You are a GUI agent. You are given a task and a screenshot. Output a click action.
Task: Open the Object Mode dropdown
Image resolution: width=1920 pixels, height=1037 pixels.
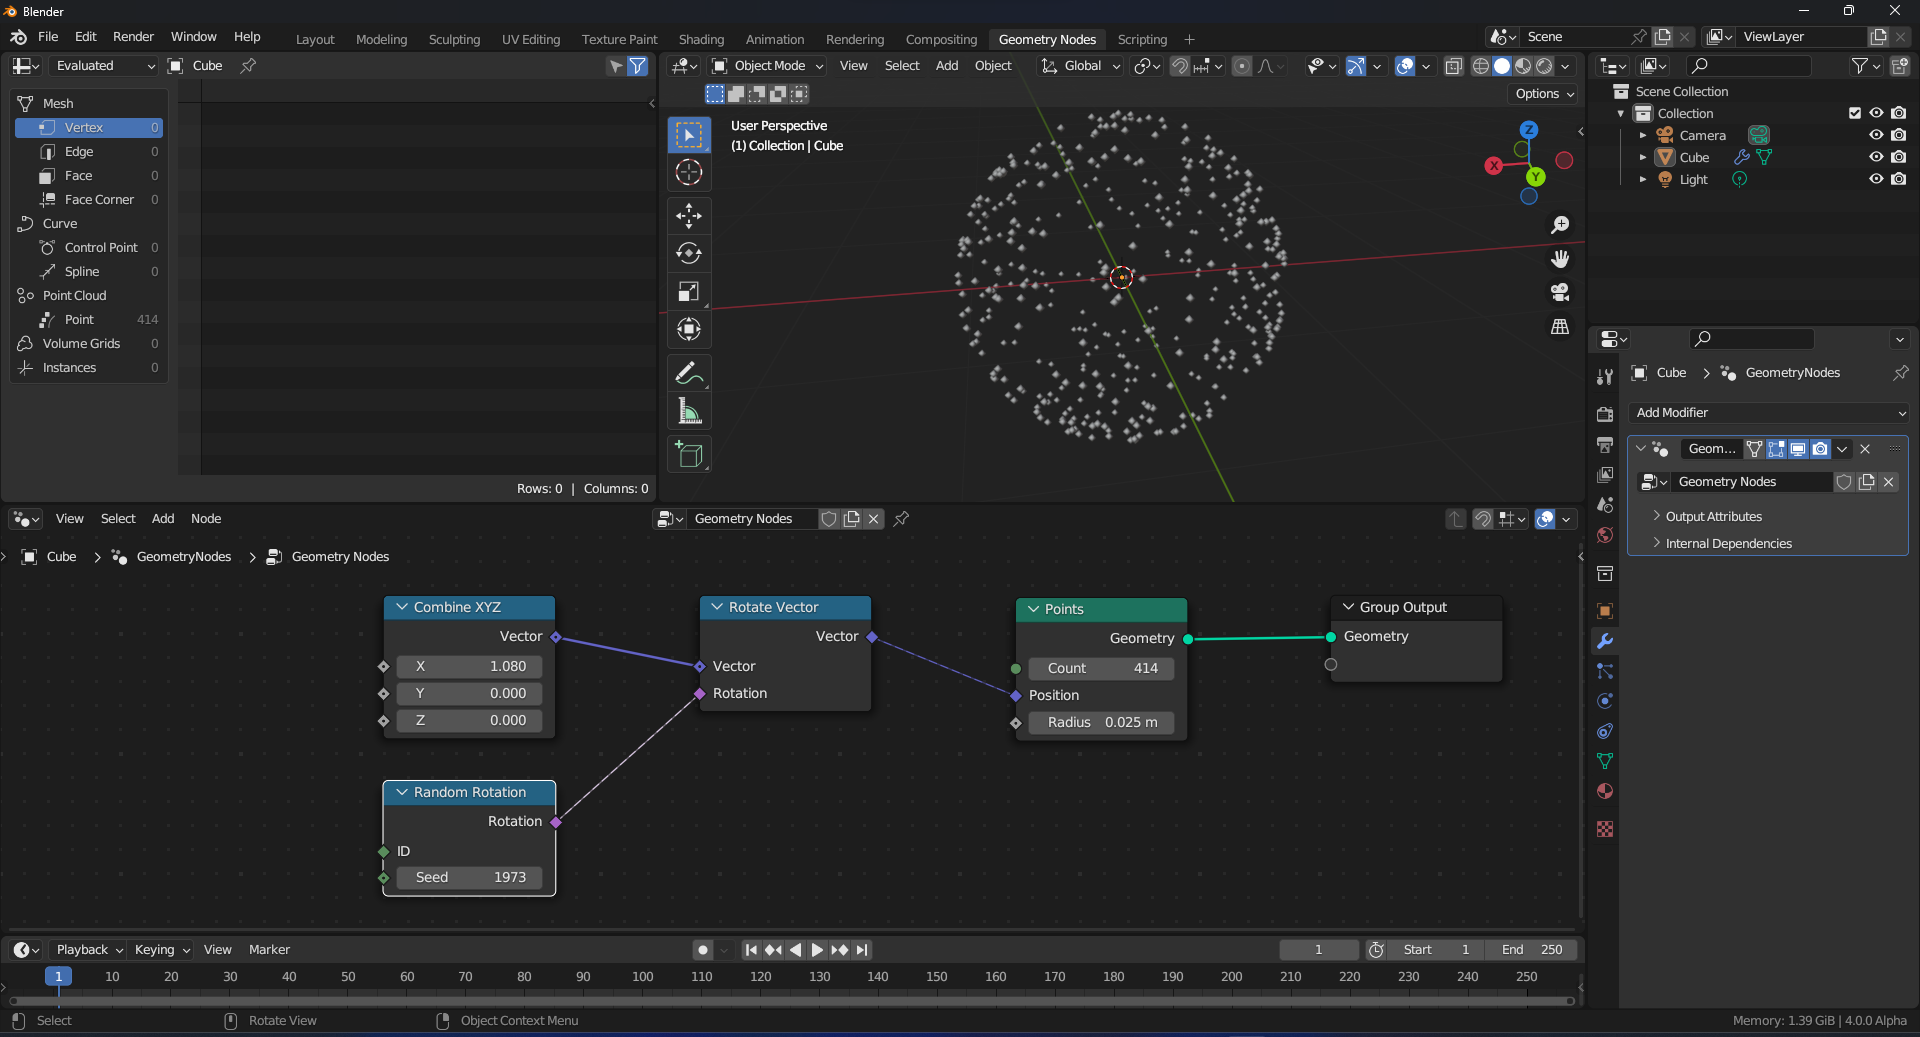768,66
